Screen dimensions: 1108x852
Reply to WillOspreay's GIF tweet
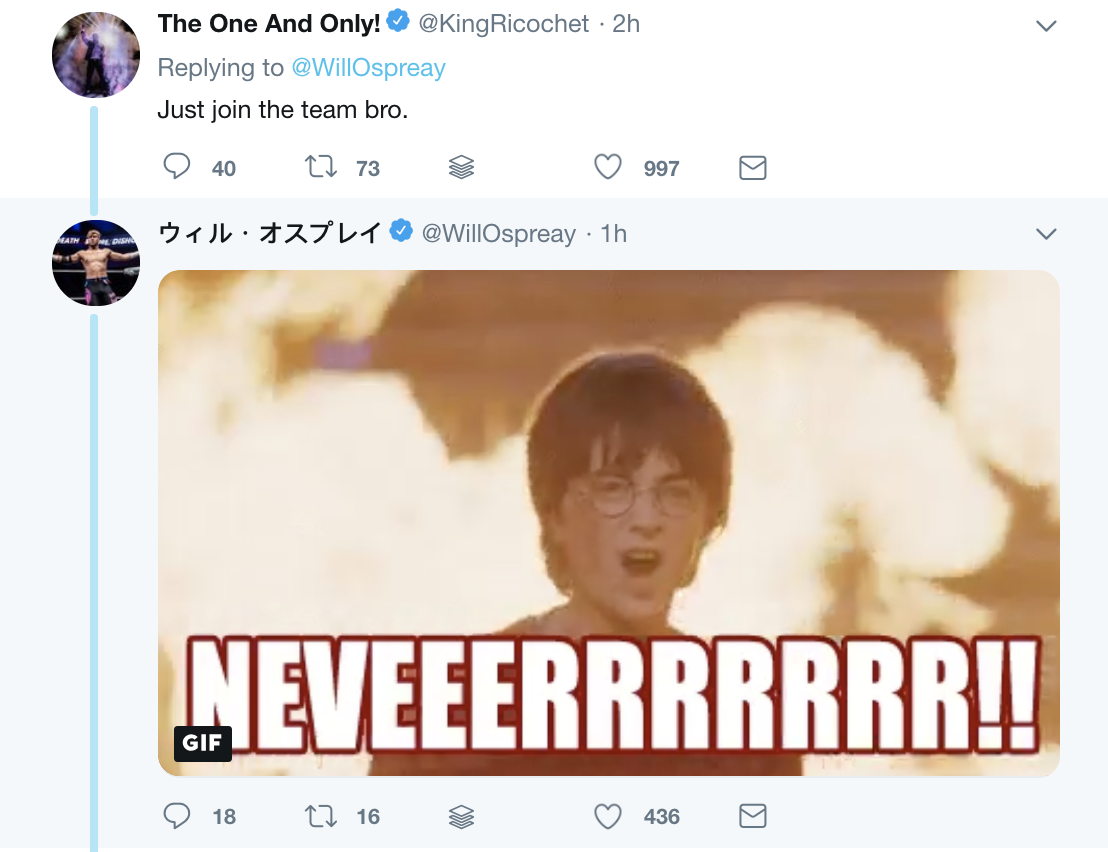point(177,816)
